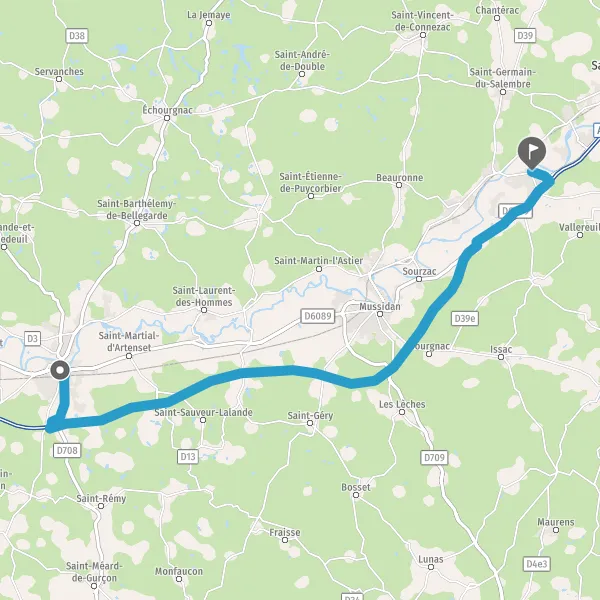Select the D3 road shield

(x=33, y=339)
